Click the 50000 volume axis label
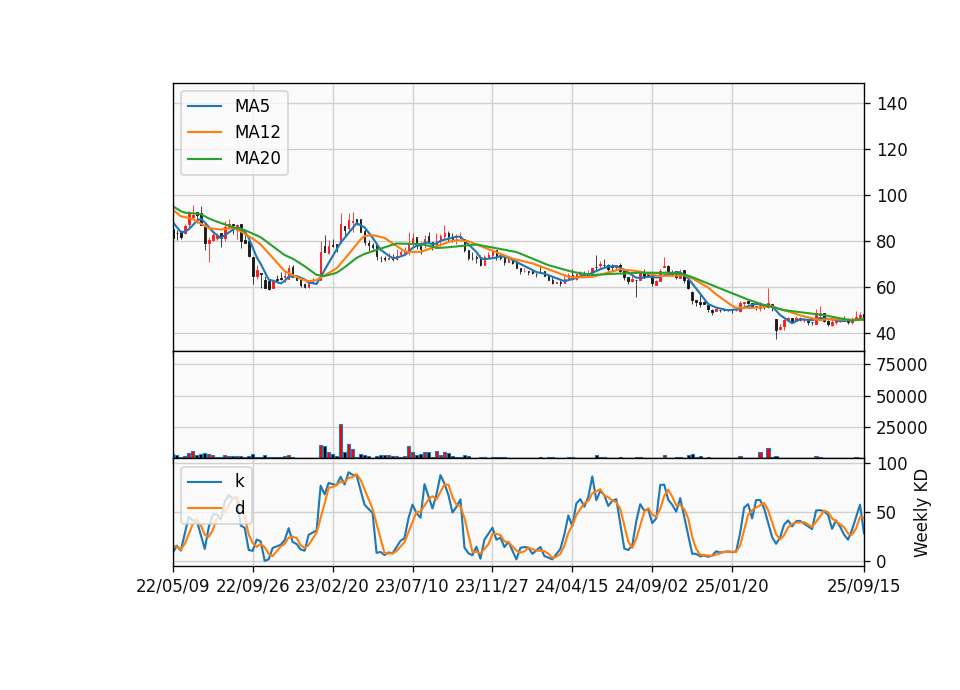Image resolution: width=960 pixels, height=690 pixels. [x=902, y=397]
